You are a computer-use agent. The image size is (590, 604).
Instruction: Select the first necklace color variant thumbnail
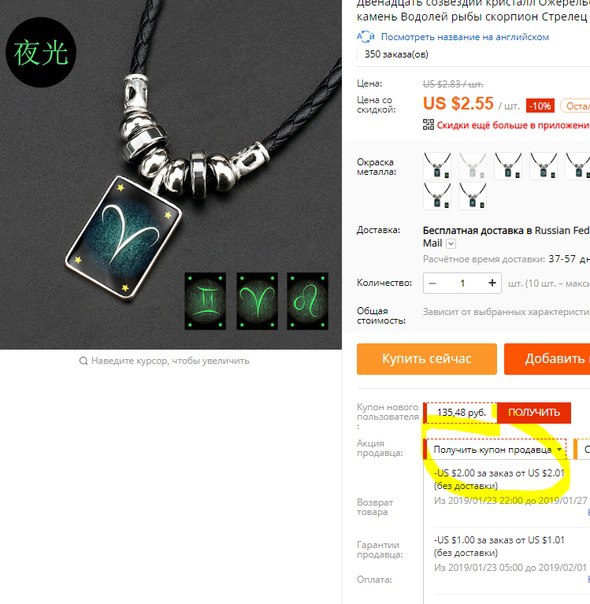(437, 166)
